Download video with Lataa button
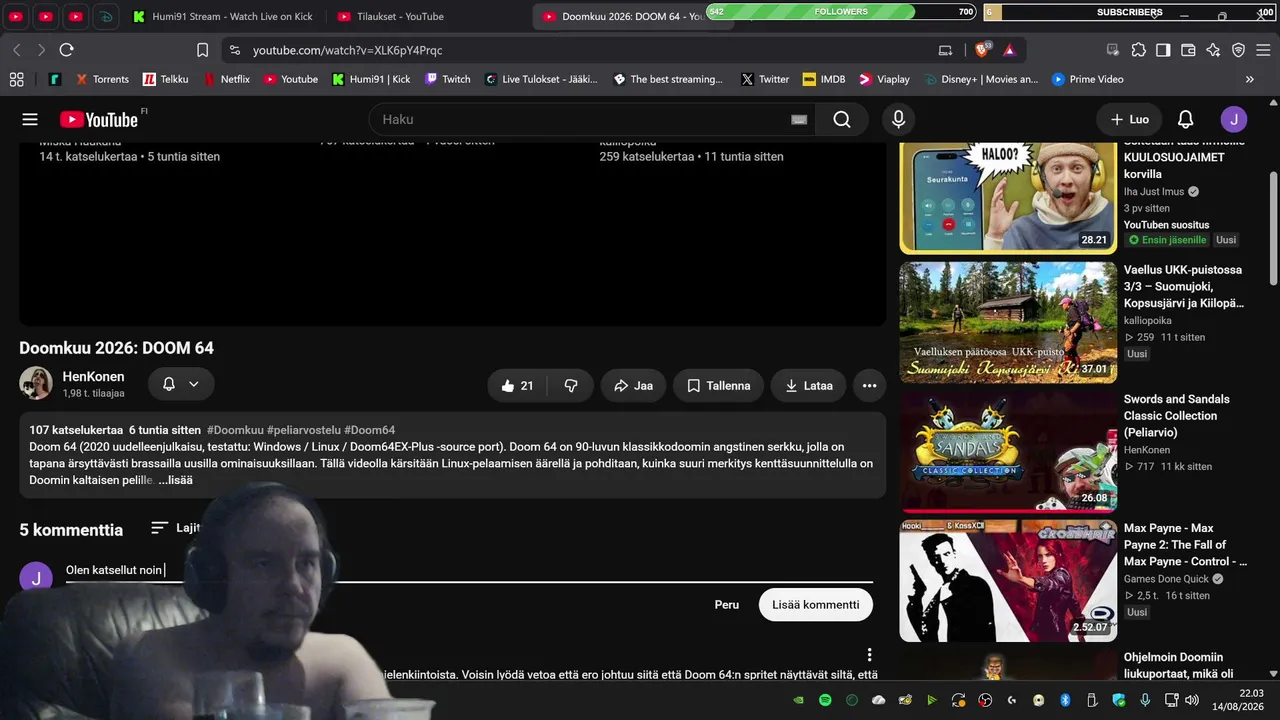1280x720 pixels. 808,386
